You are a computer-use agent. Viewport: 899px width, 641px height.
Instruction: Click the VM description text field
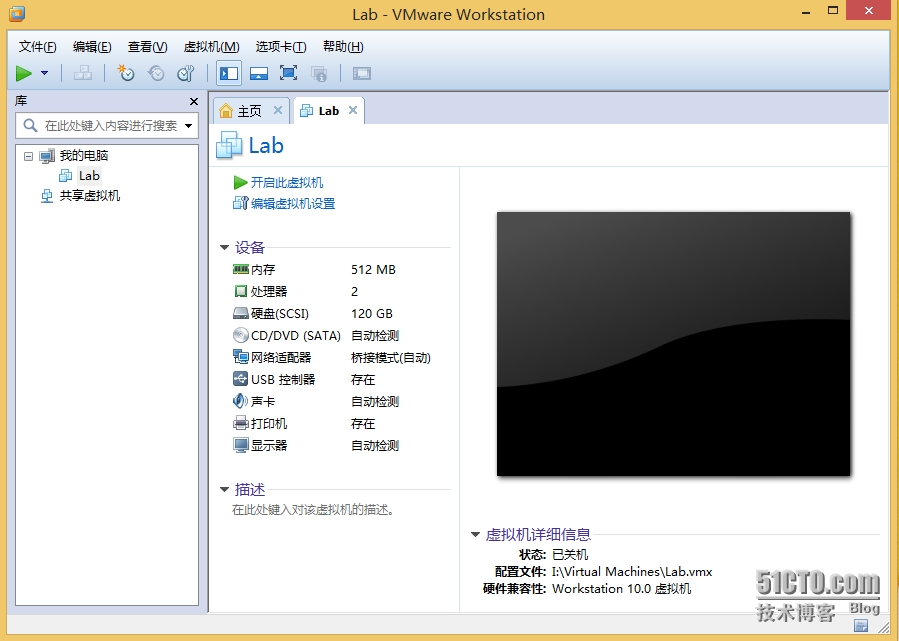pos(313,510)
